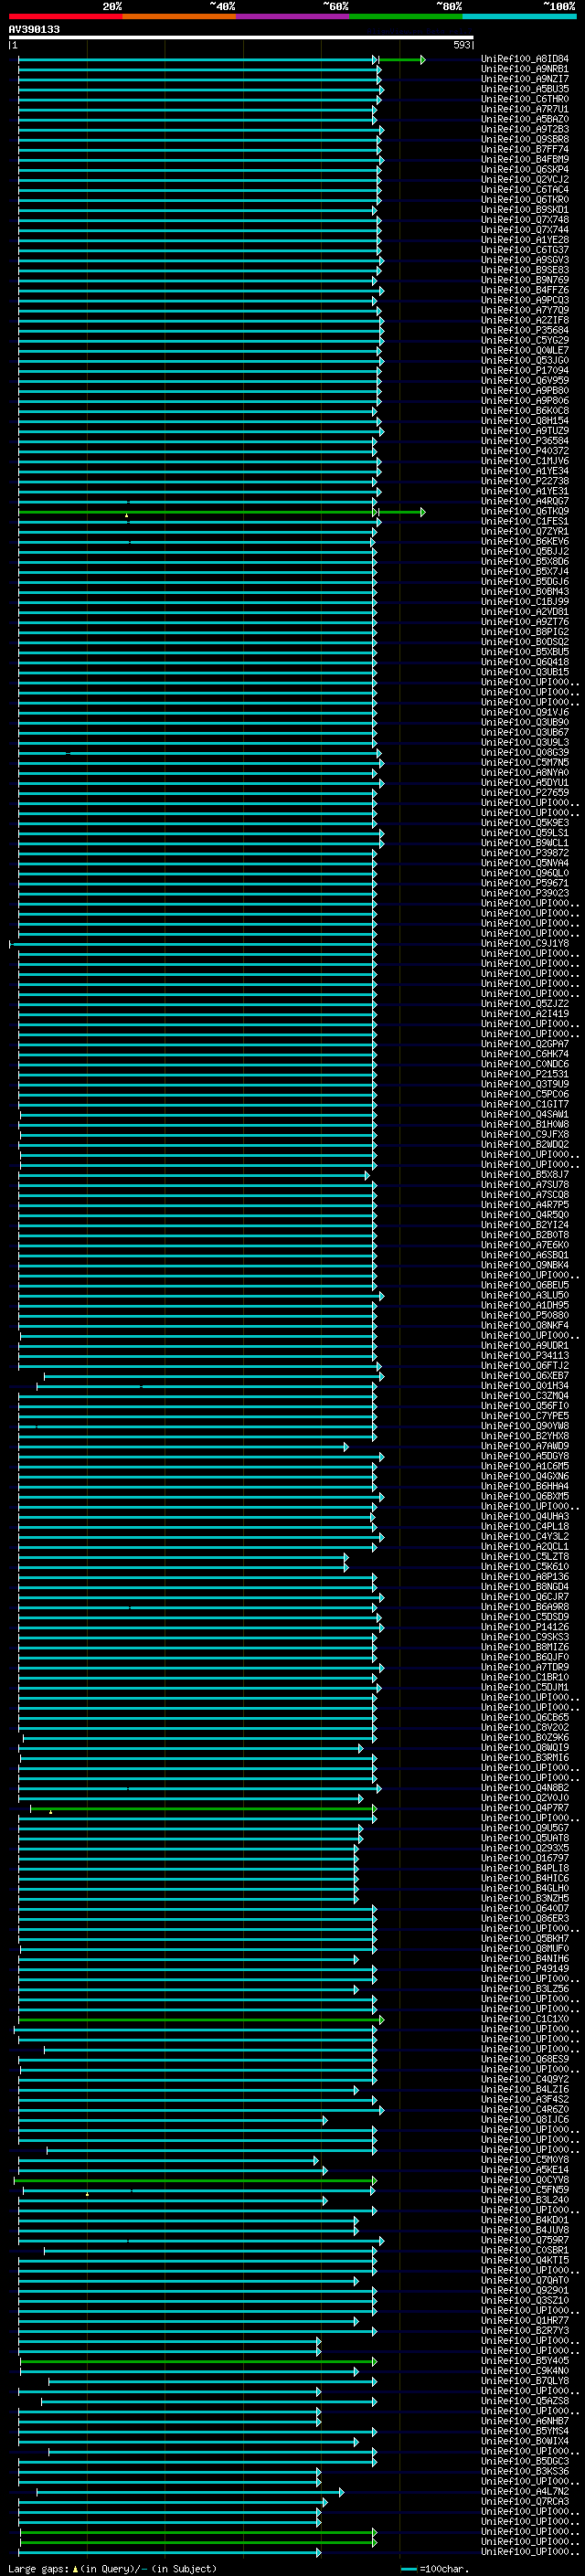Screen dimensions: 585x2576
Task: Open hit UniRef100_C6THR0
Action: [525, 99]
